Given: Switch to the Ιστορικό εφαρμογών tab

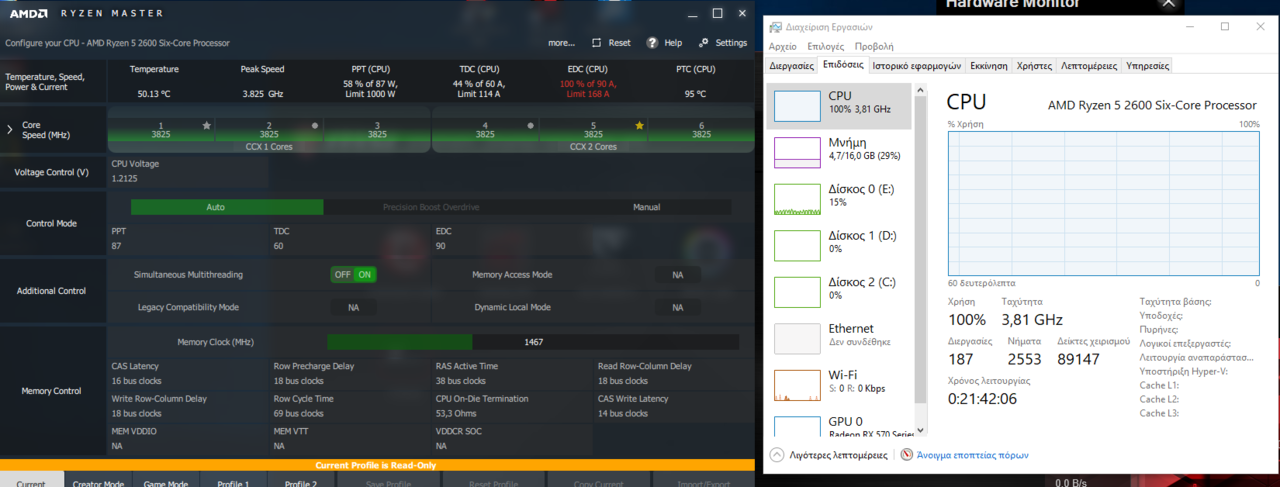Looking at the screenshot, I should [916, 65].
